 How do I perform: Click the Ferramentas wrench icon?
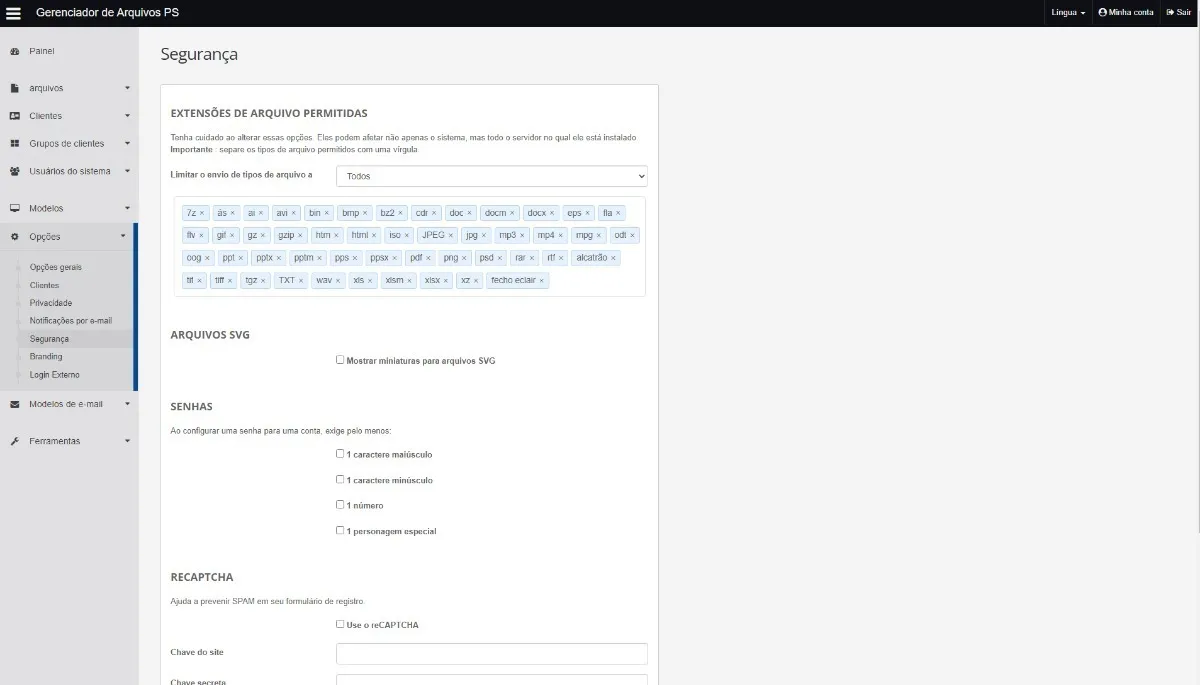(x=15, y=441)
